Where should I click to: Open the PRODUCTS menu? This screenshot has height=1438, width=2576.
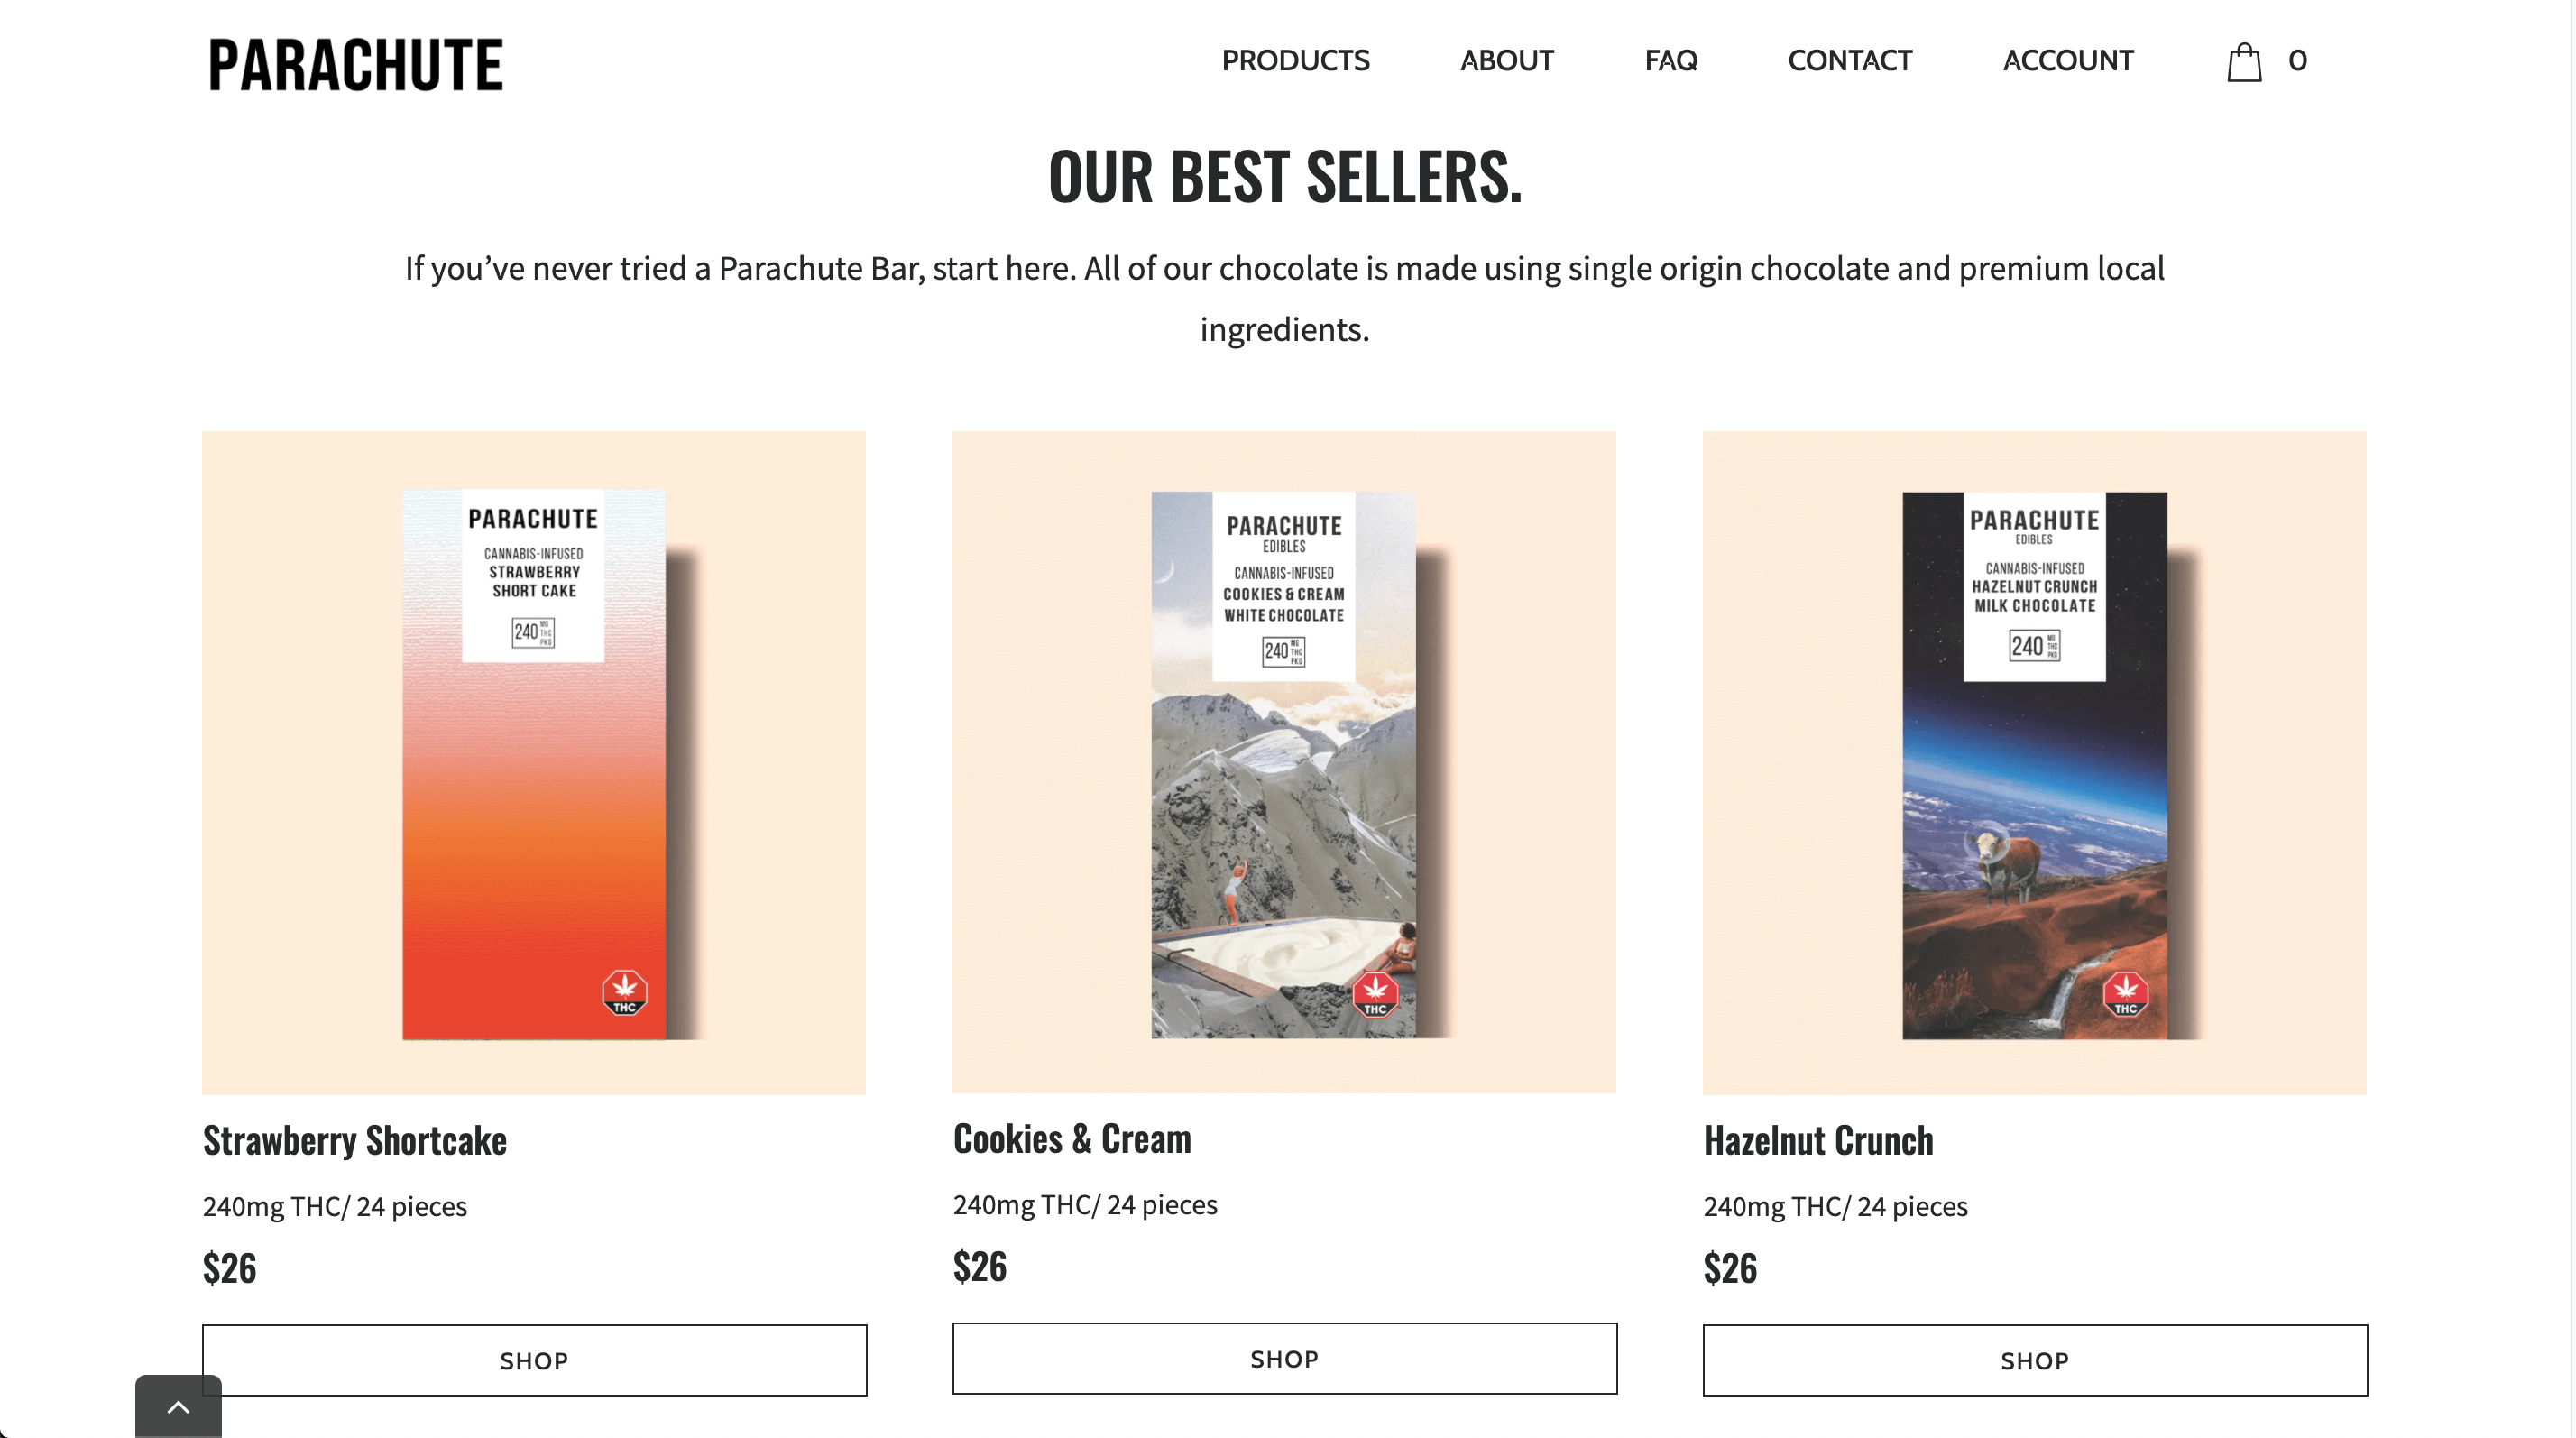(1295, 61)
